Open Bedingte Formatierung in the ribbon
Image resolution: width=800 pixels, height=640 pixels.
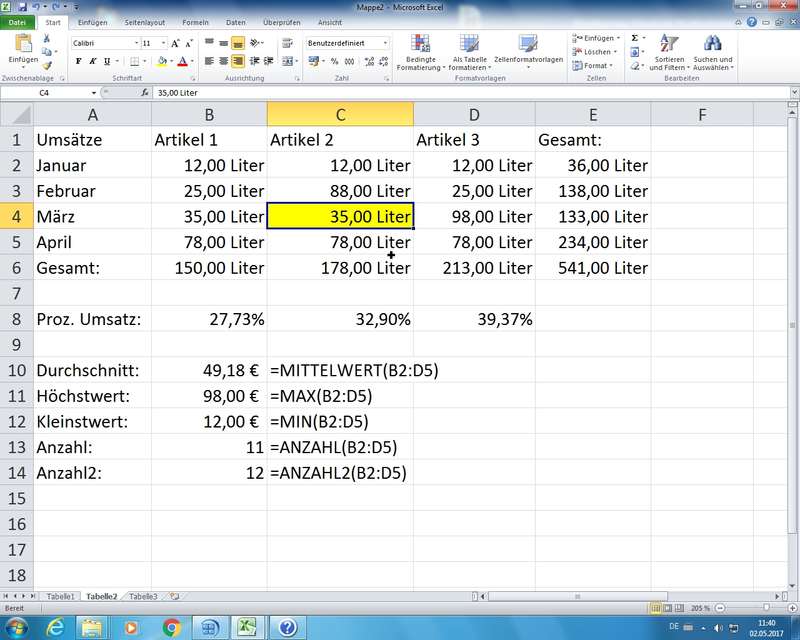[x=420, y=51]
